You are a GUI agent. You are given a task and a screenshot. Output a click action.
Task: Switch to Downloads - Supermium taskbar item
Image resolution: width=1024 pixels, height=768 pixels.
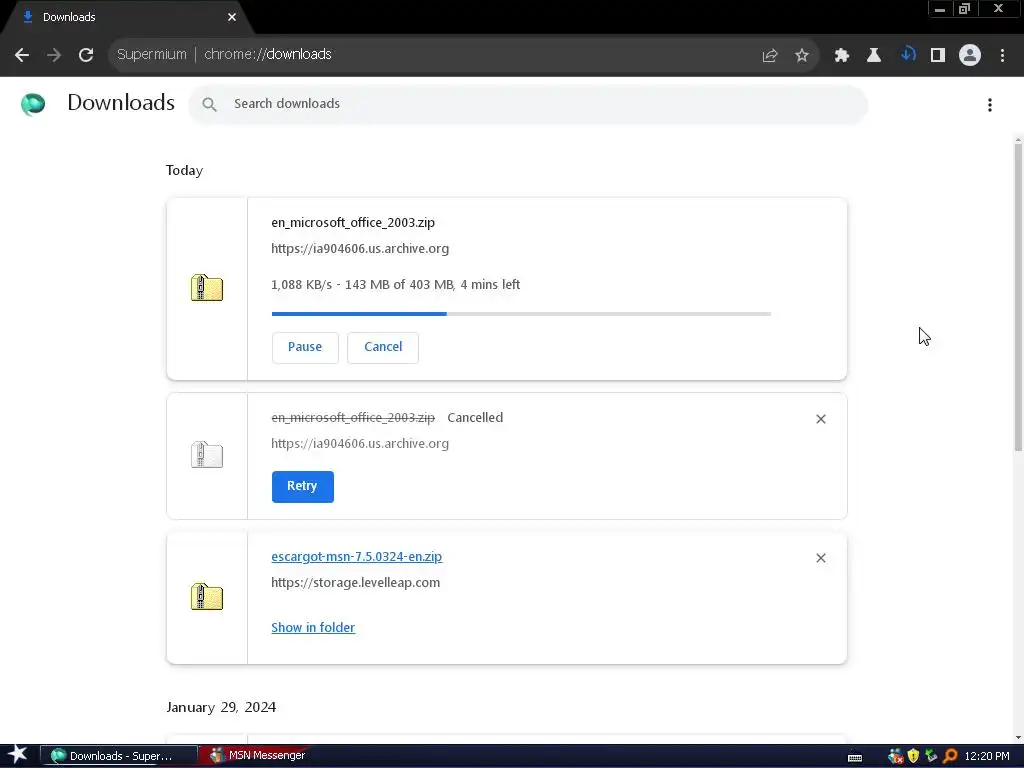119,756
